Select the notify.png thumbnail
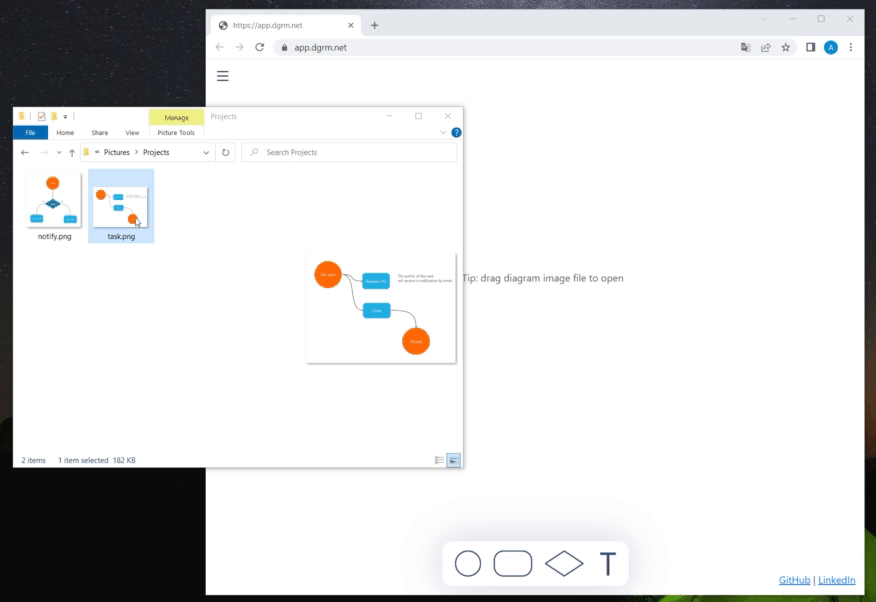 pyautogui.click(x=54, y=200)
